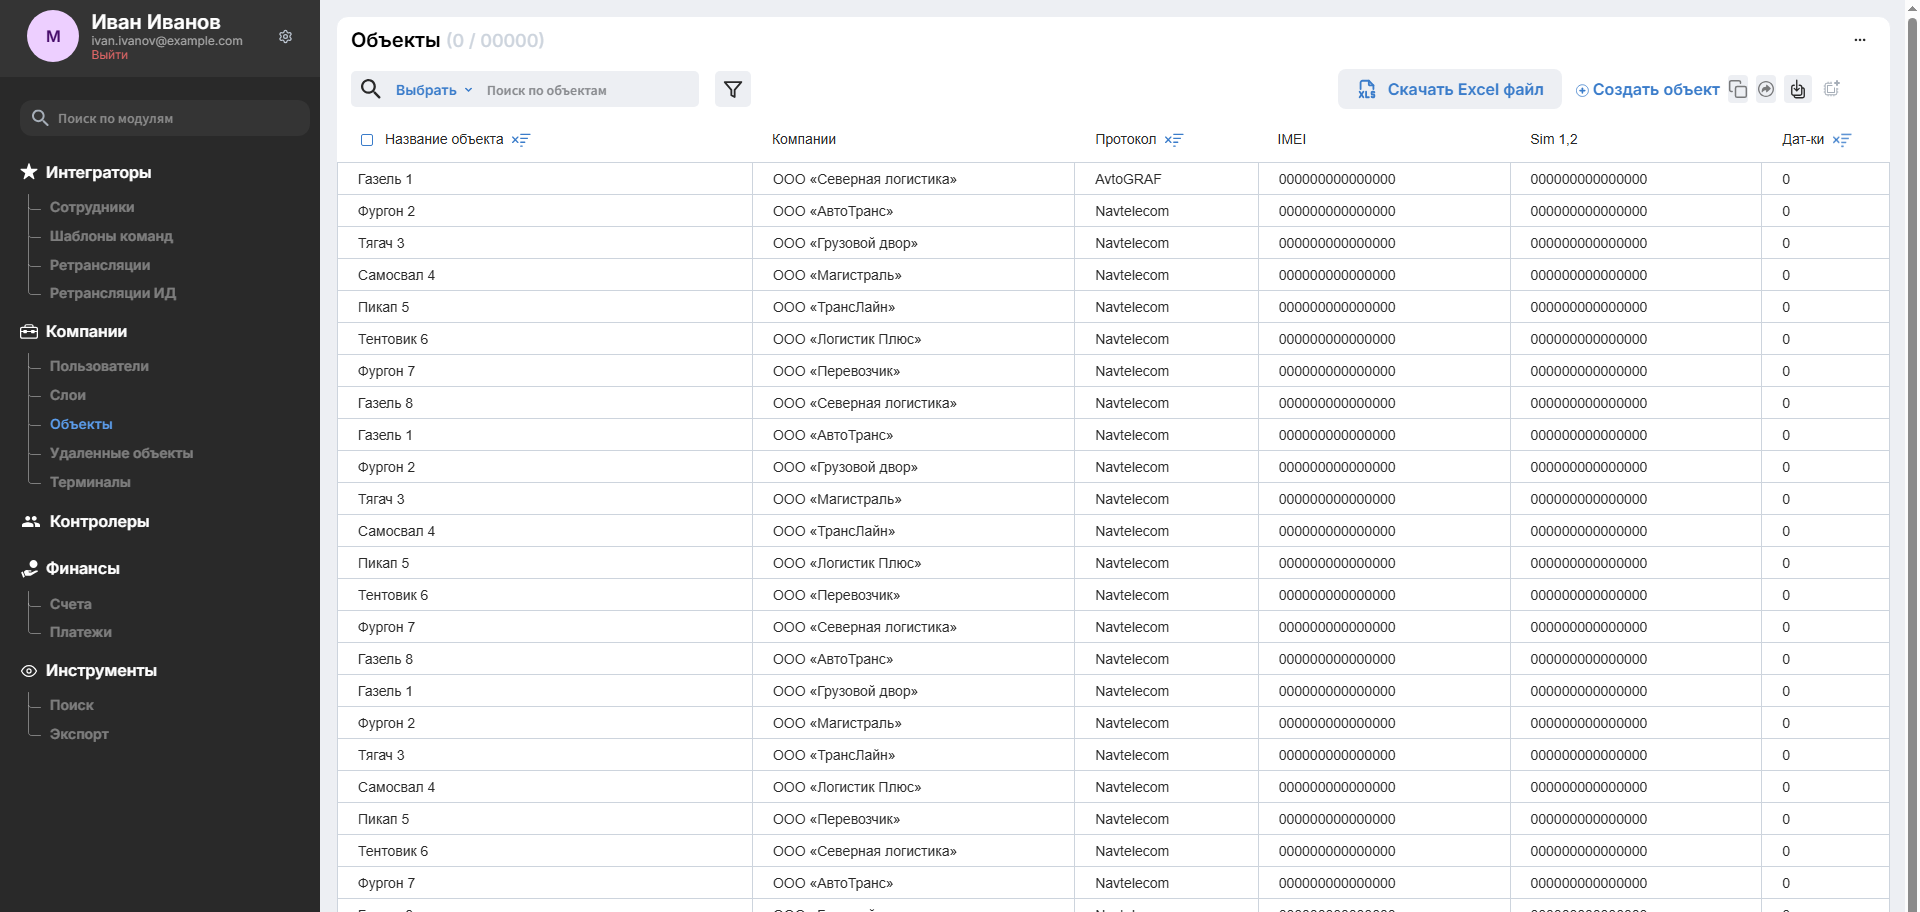Open the Выбрать dropdown
Screen dimensions: 1920x912
pos(434,90)
